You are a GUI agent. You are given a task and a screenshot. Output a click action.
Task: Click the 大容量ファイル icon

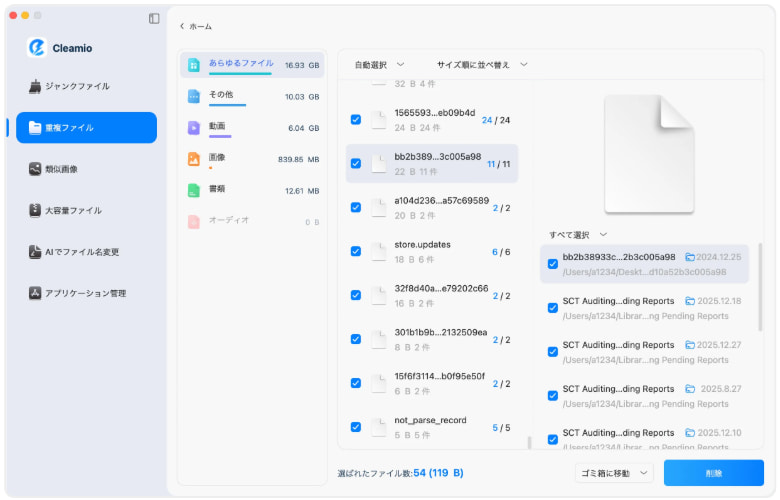pos(35,210)
